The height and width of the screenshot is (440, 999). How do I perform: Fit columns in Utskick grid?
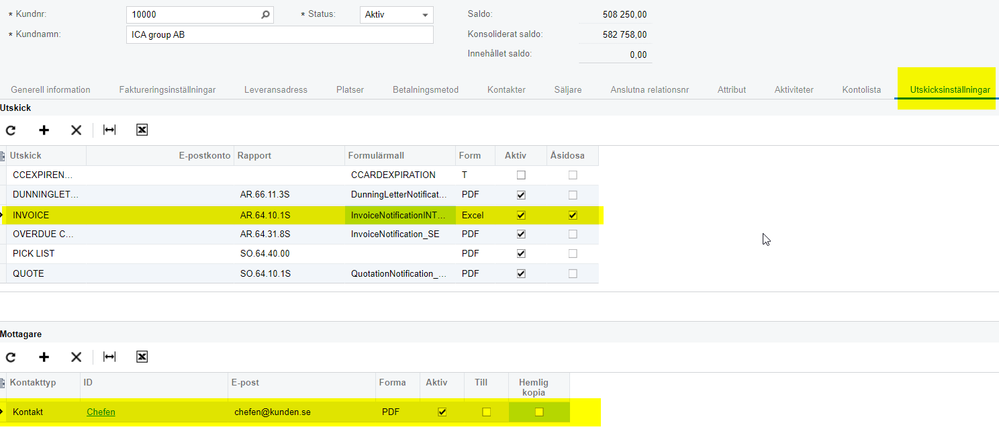point(110,130)
